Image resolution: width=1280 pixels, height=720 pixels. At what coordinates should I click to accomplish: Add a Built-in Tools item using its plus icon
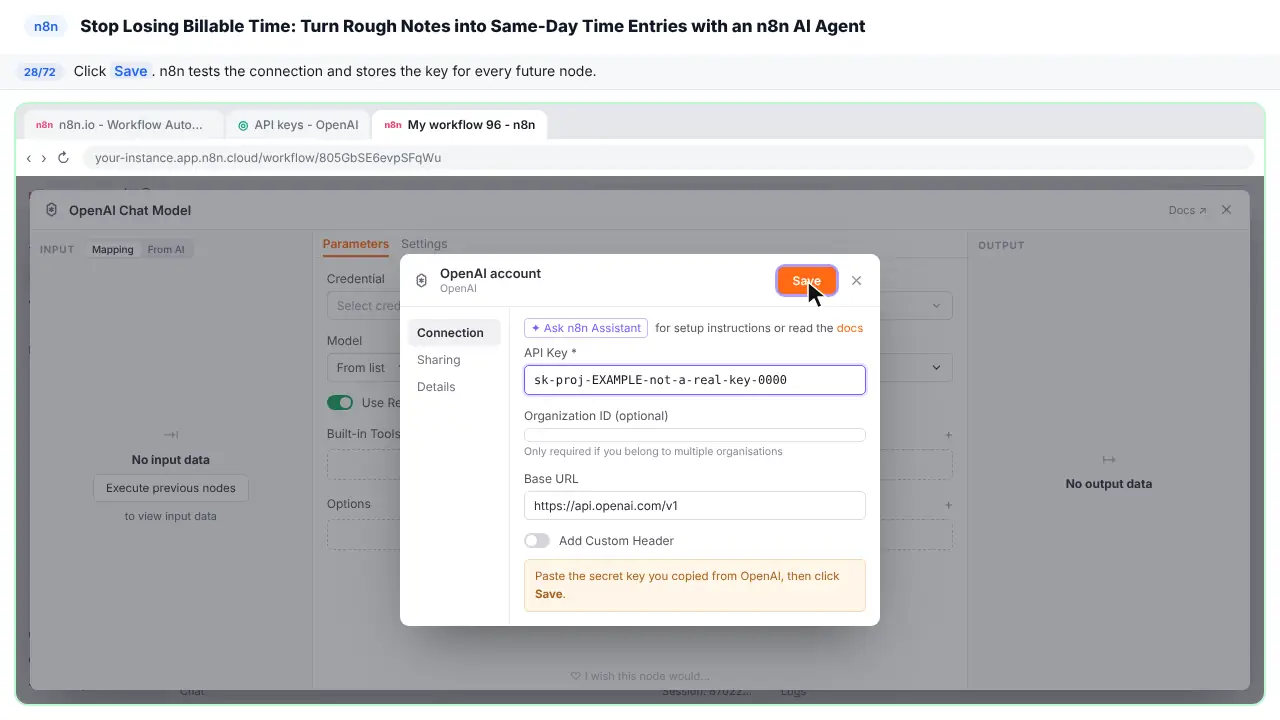coord(948,435)
